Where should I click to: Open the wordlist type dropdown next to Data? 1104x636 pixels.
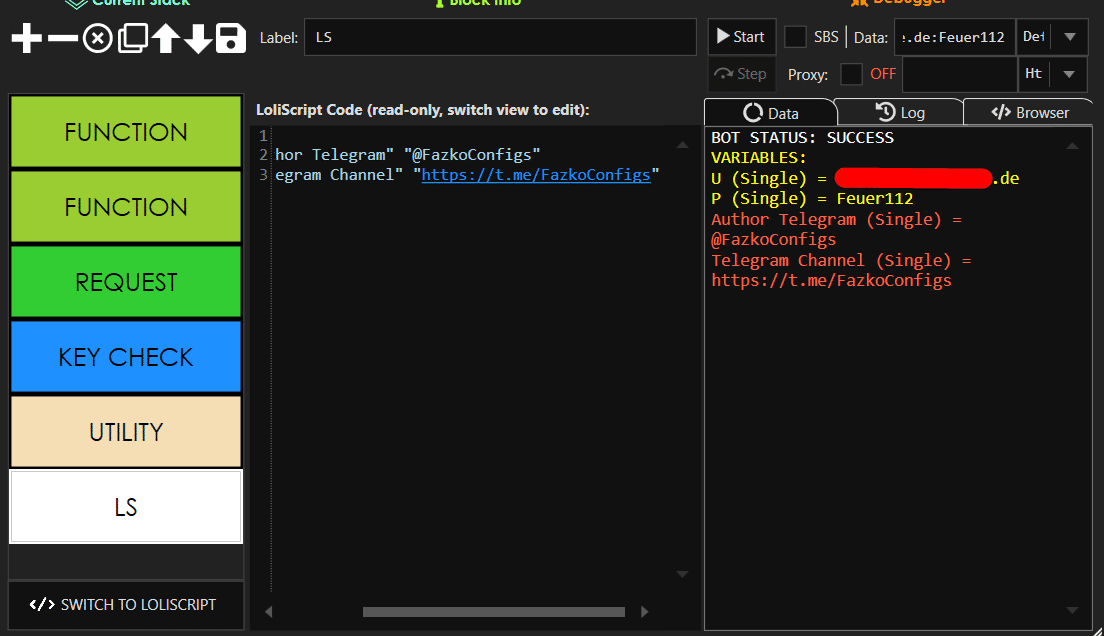(1068, 36)
